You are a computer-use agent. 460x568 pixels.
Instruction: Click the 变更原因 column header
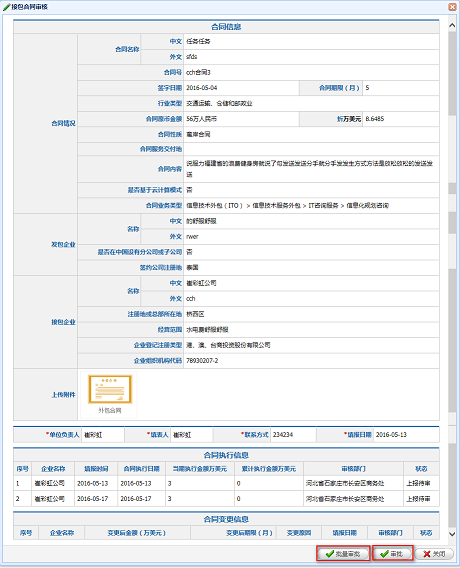tap(299, 533)
